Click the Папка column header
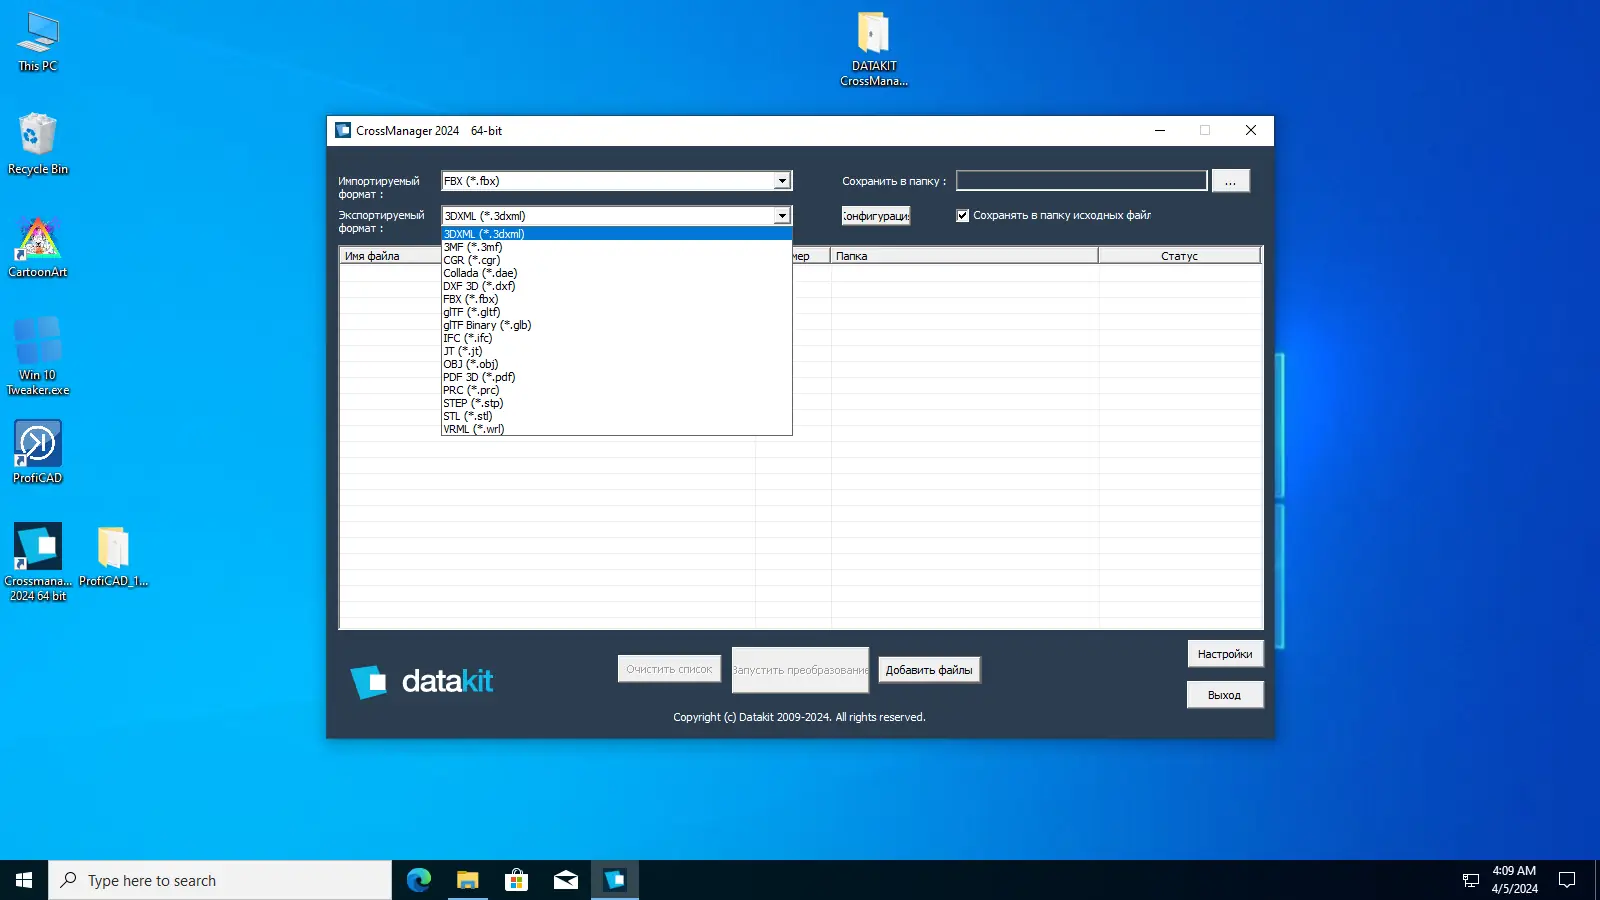 [964, 256]
